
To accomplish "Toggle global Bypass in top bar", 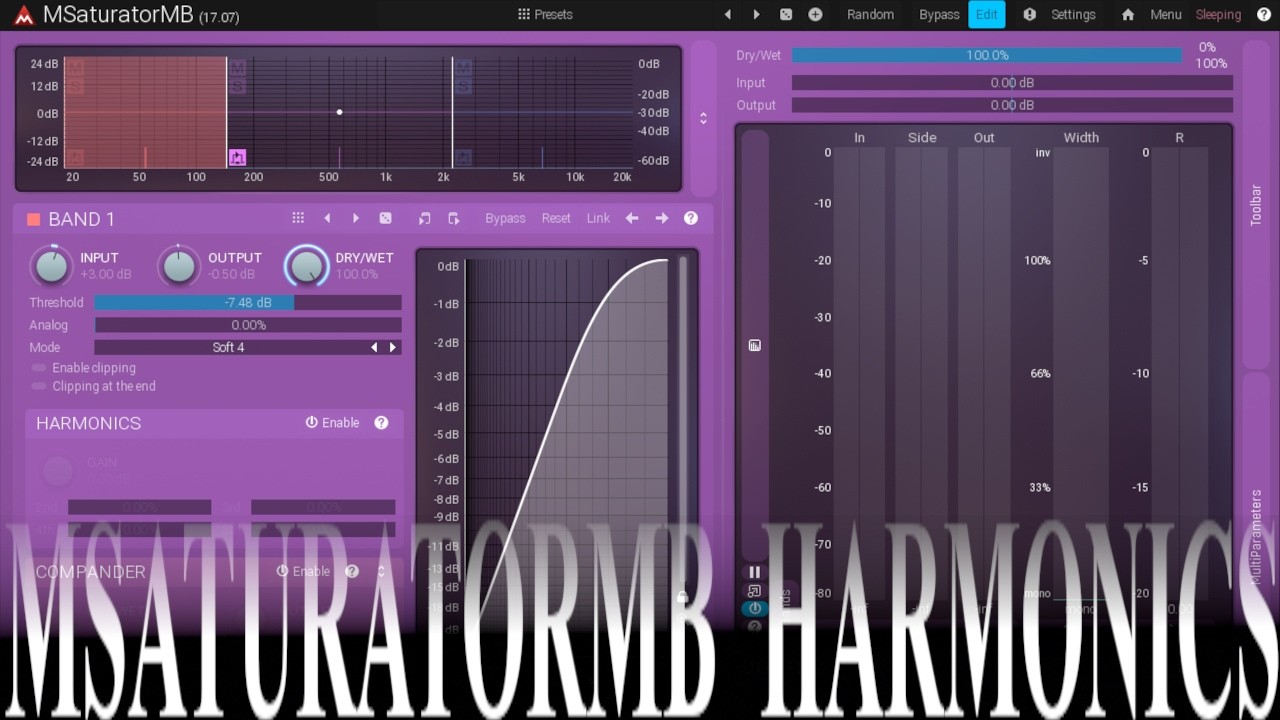I will pyautogui.click(x=939, y=14).
